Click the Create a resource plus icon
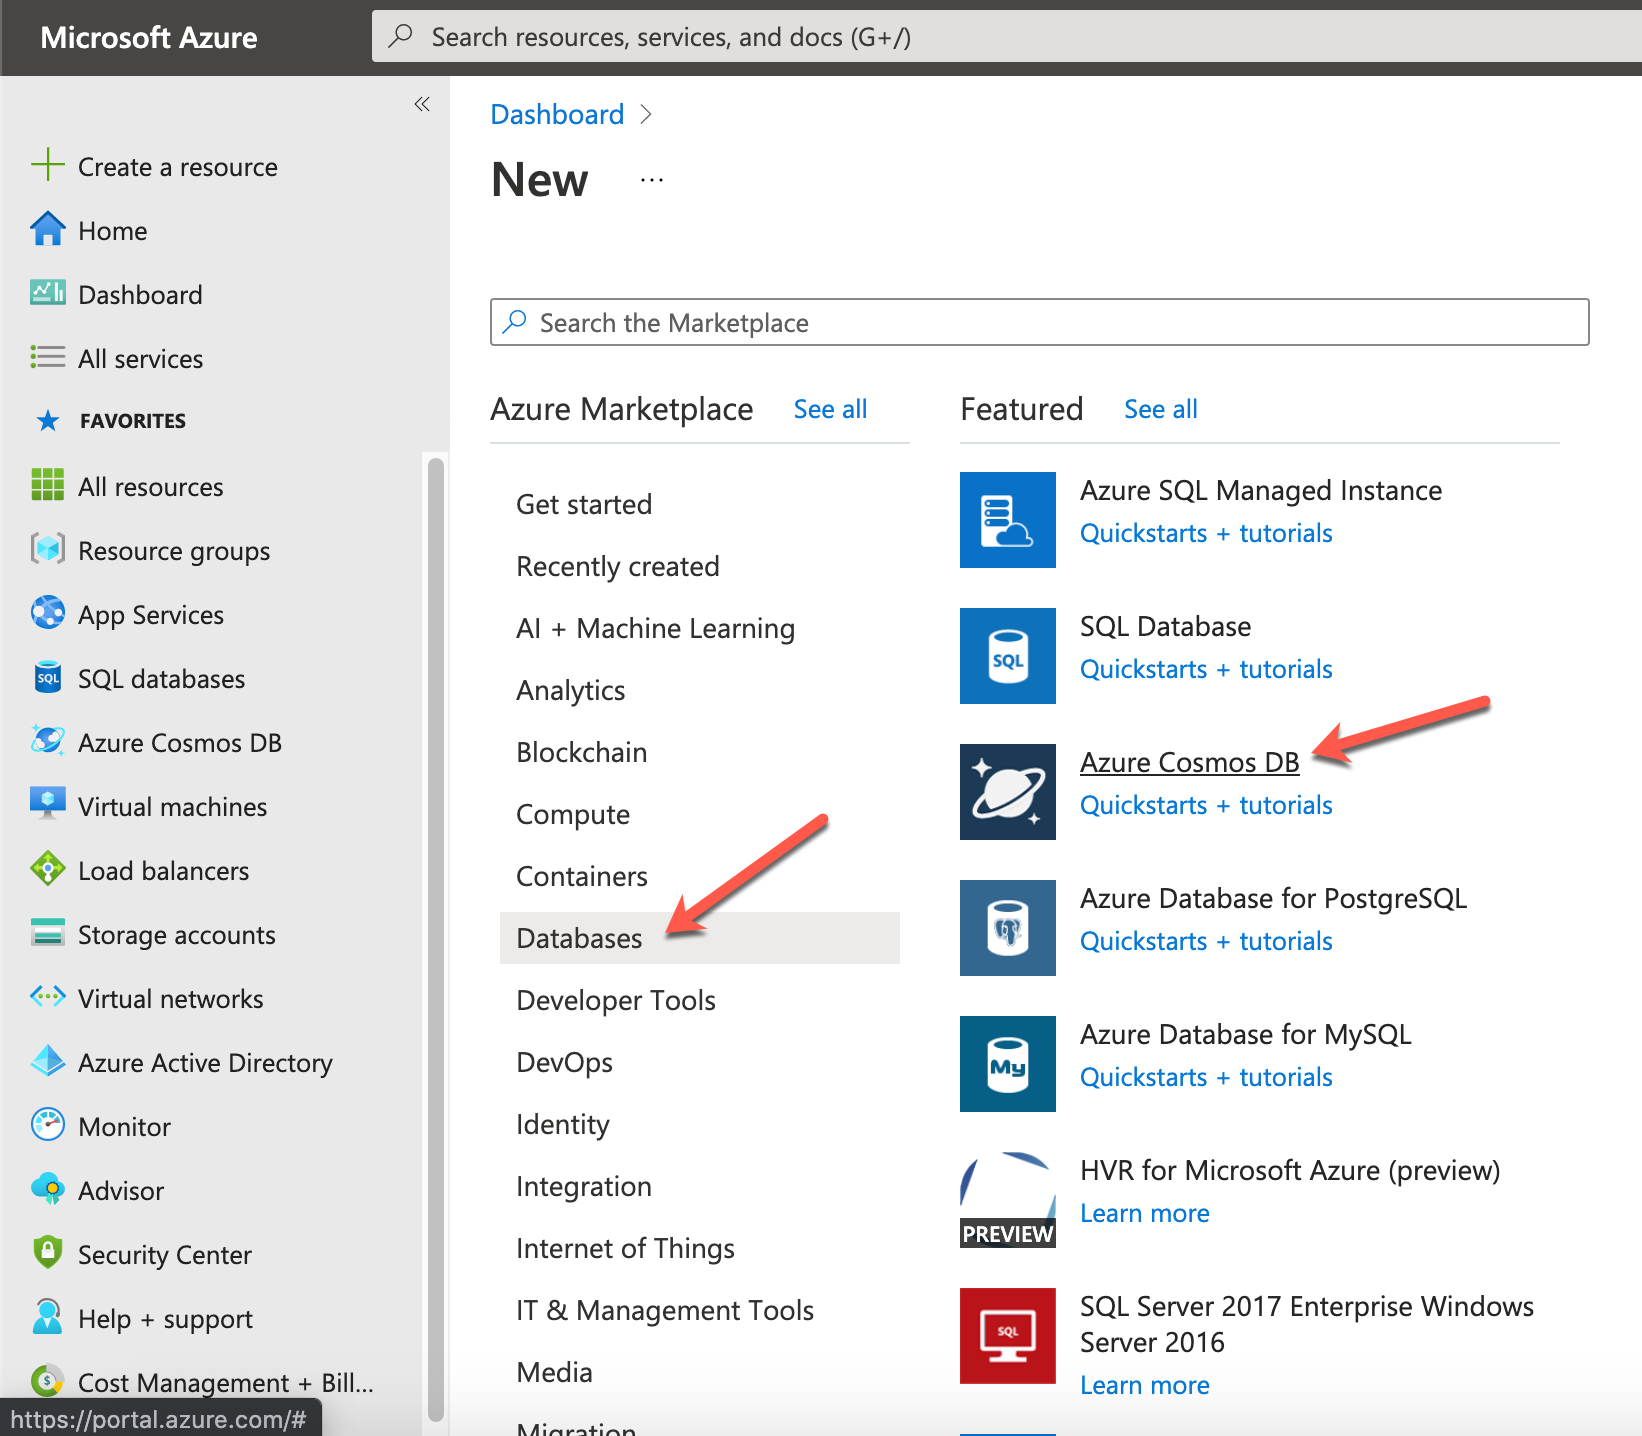This screenshot has width=1642, height=1436. tap(47, 165)
